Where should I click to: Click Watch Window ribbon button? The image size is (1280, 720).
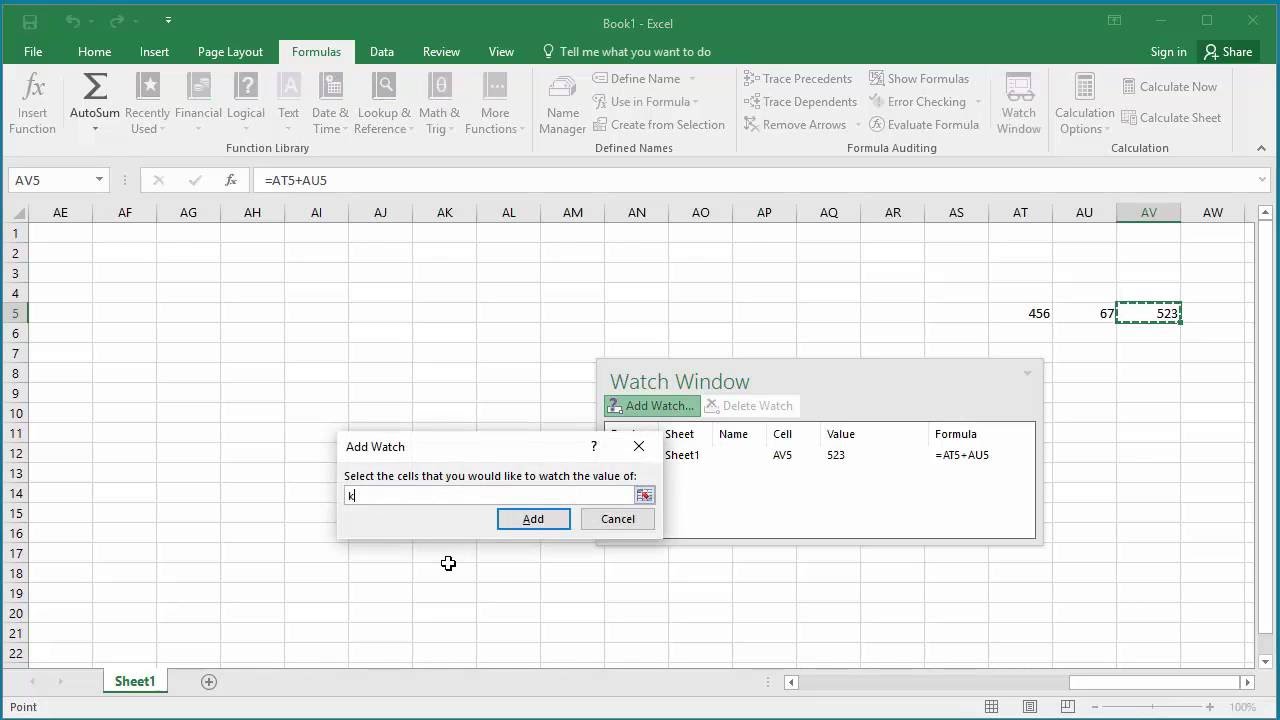point(1019,104)
